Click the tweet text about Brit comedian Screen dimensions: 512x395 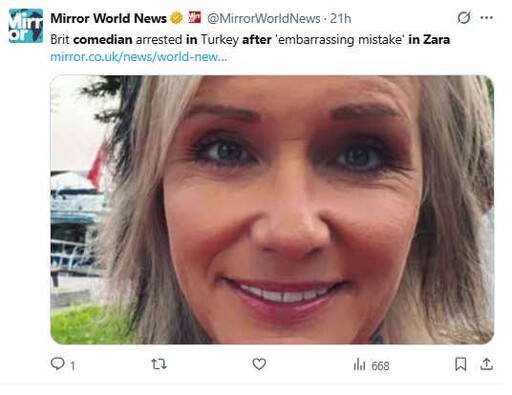point(250,40)
